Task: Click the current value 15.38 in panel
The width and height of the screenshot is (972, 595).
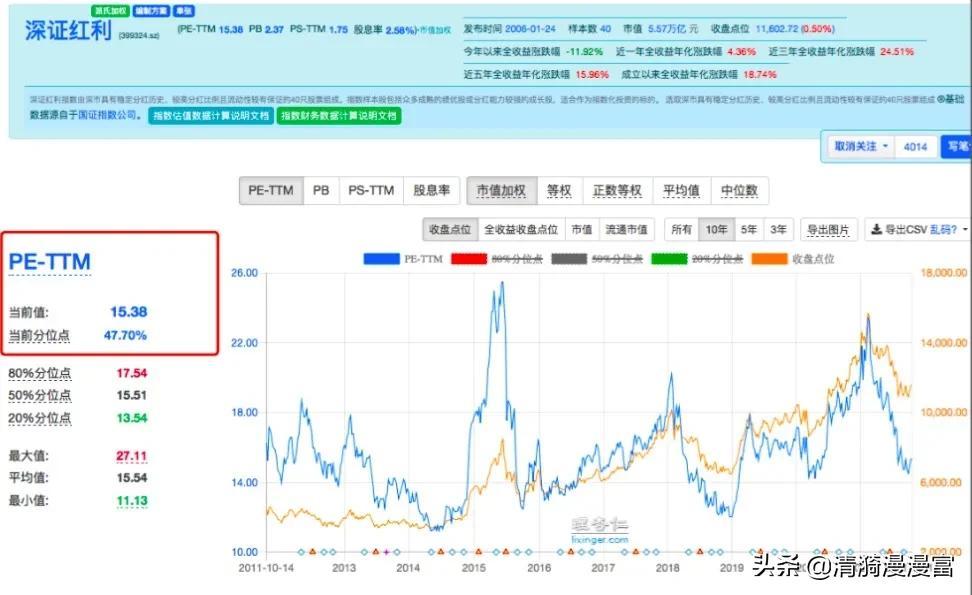Action: pyautogui.click(x=128, y=312)
